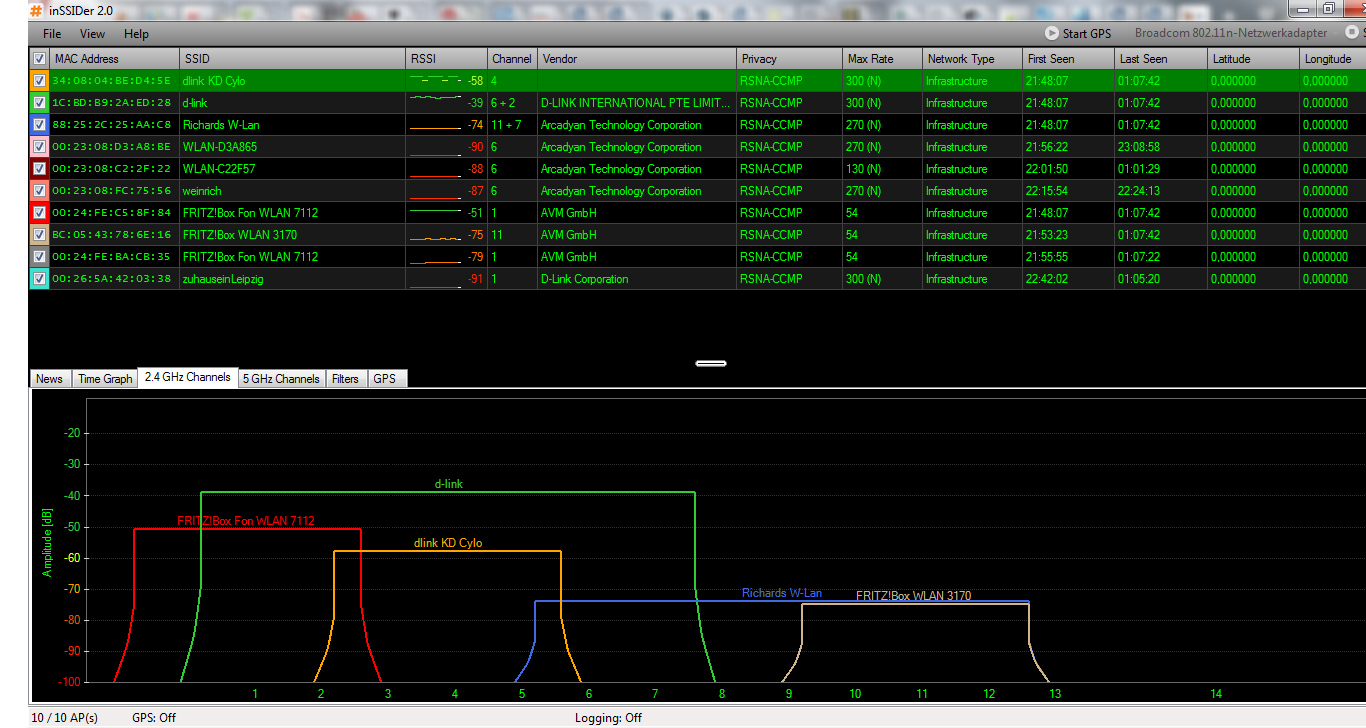Screen dimensions: 1366x728
Task: Toggle checkbox for WLAN-D3A865
Action: tap(39, 147)
